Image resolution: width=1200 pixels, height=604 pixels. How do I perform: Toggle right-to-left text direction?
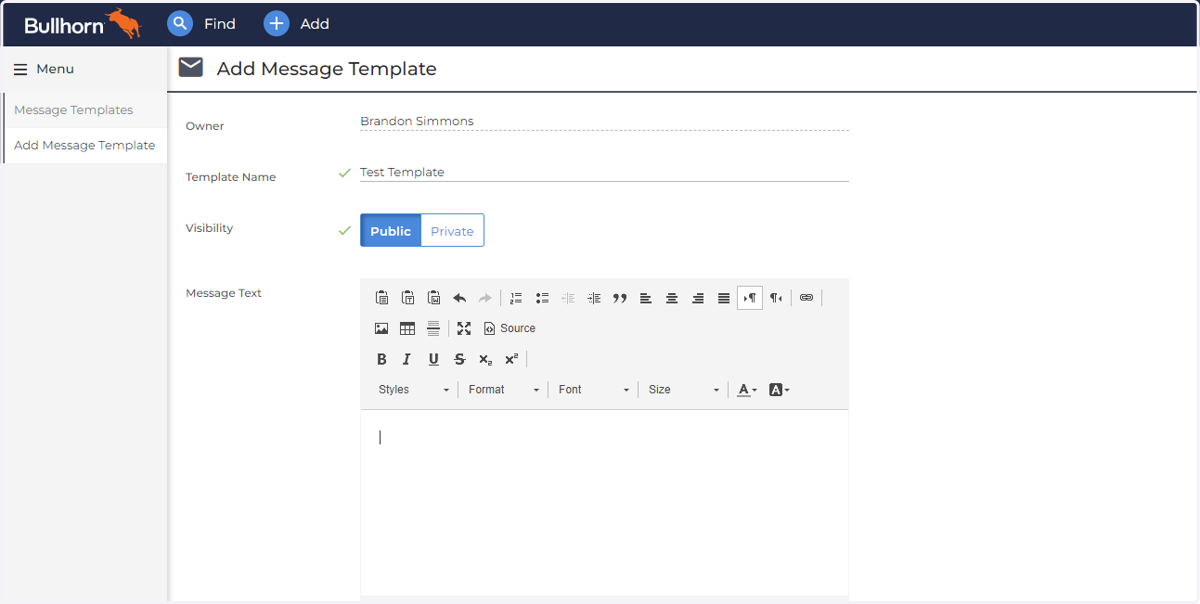776,298
